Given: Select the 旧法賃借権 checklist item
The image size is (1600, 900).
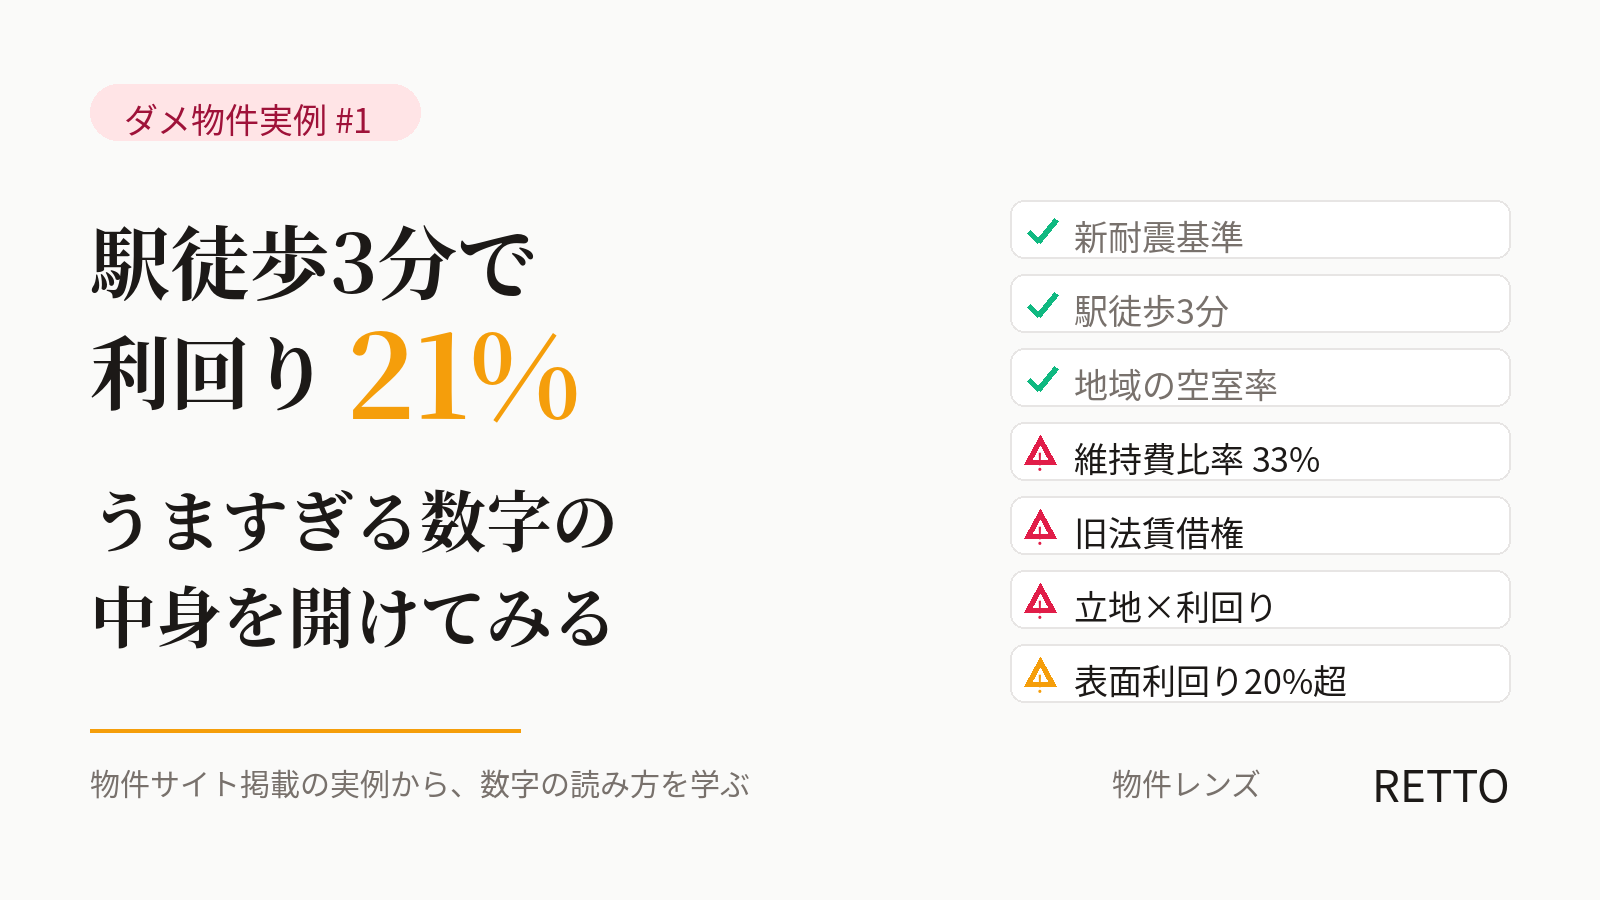Looking at the screenshot, I should [x=1260, y=526].
